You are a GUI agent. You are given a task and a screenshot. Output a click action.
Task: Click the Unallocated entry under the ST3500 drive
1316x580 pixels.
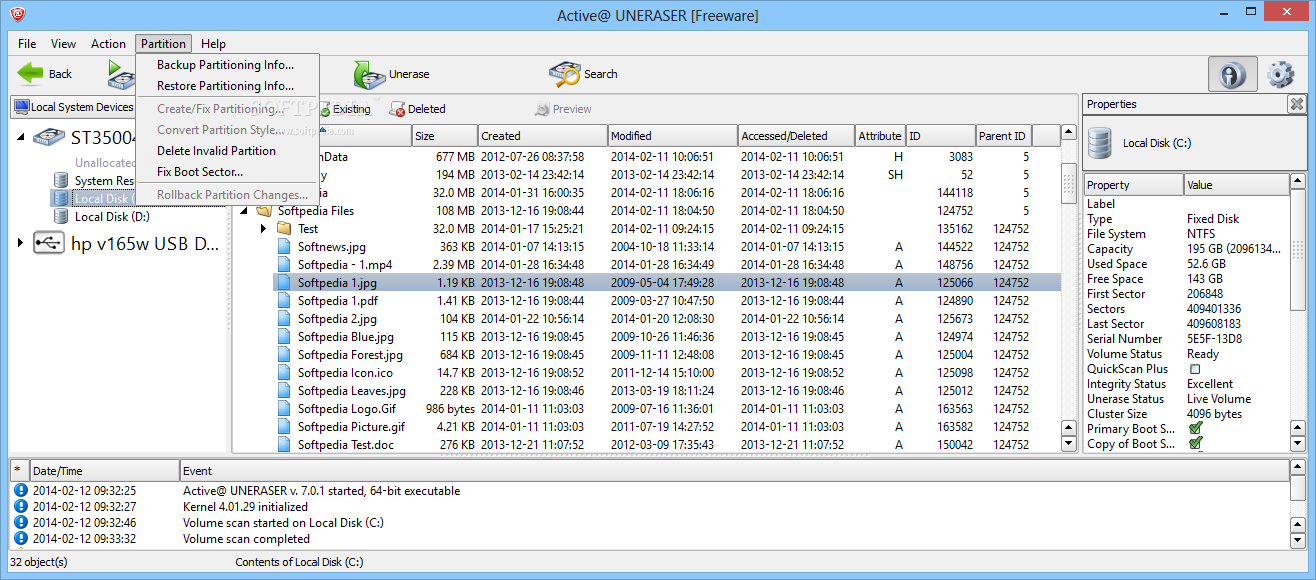(x=106, y=163)
